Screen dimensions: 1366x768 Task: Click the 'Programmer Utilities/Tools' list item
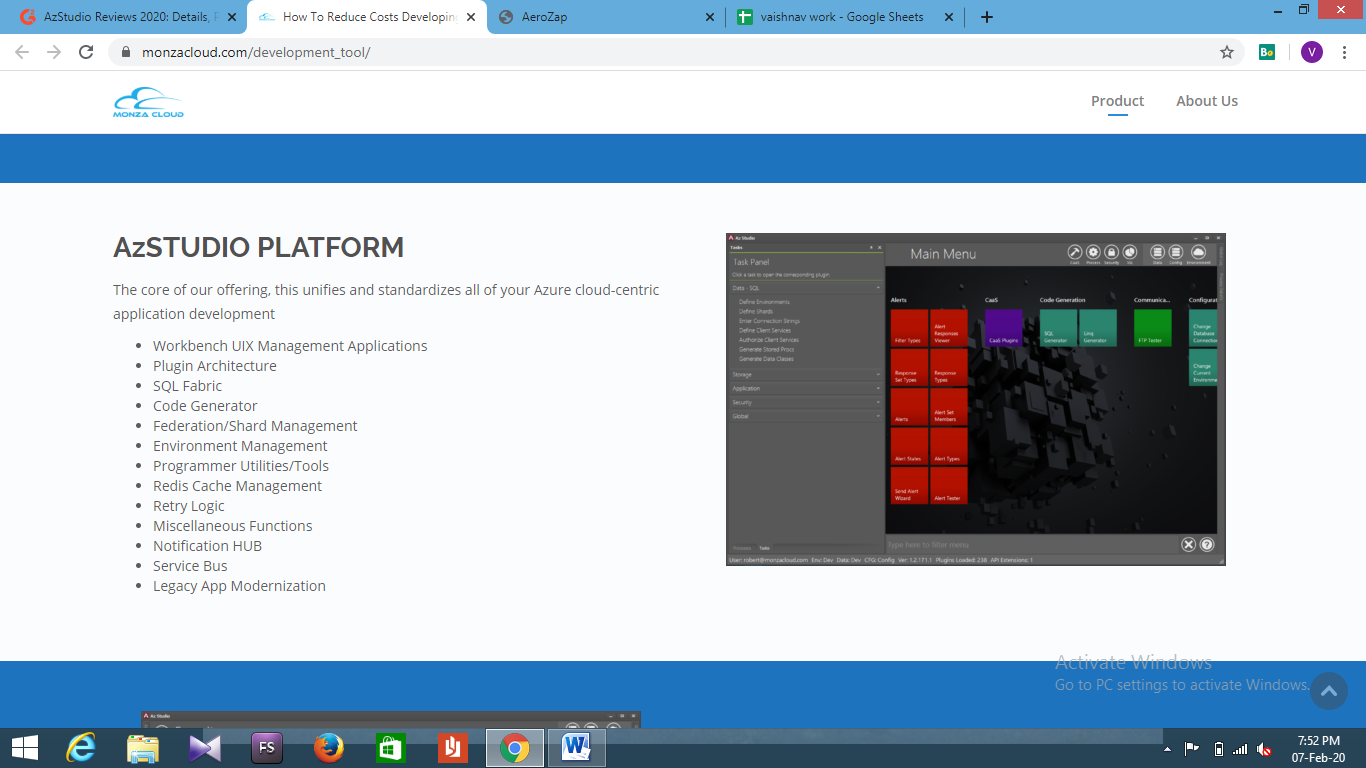pos(241,466)
